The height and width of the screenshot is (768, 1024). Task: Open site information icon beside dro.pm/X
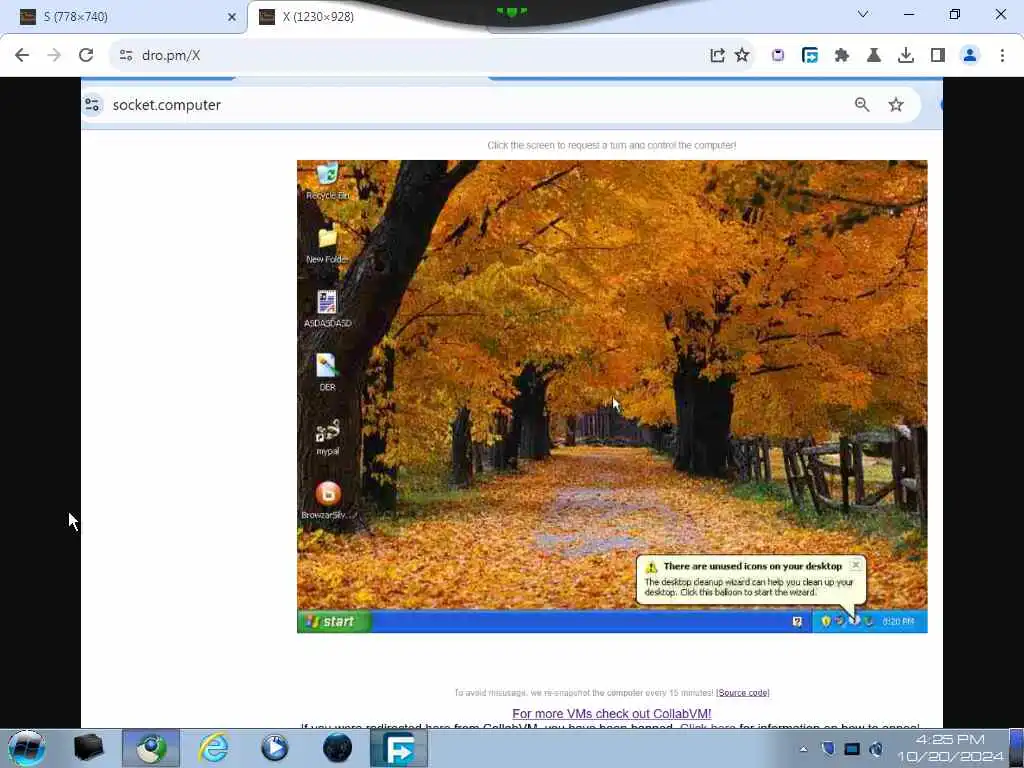coord(126,56)
